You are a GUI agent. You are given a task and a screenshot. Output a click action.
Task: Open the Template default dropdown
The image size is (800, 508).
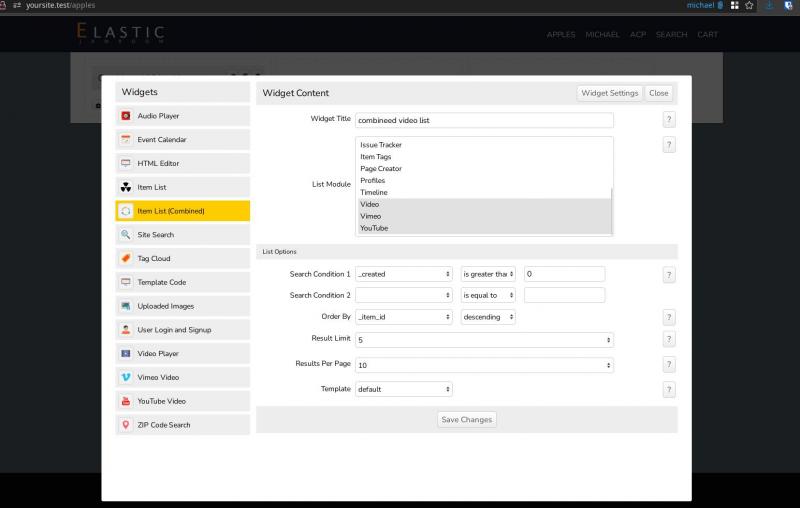[404, 389]
